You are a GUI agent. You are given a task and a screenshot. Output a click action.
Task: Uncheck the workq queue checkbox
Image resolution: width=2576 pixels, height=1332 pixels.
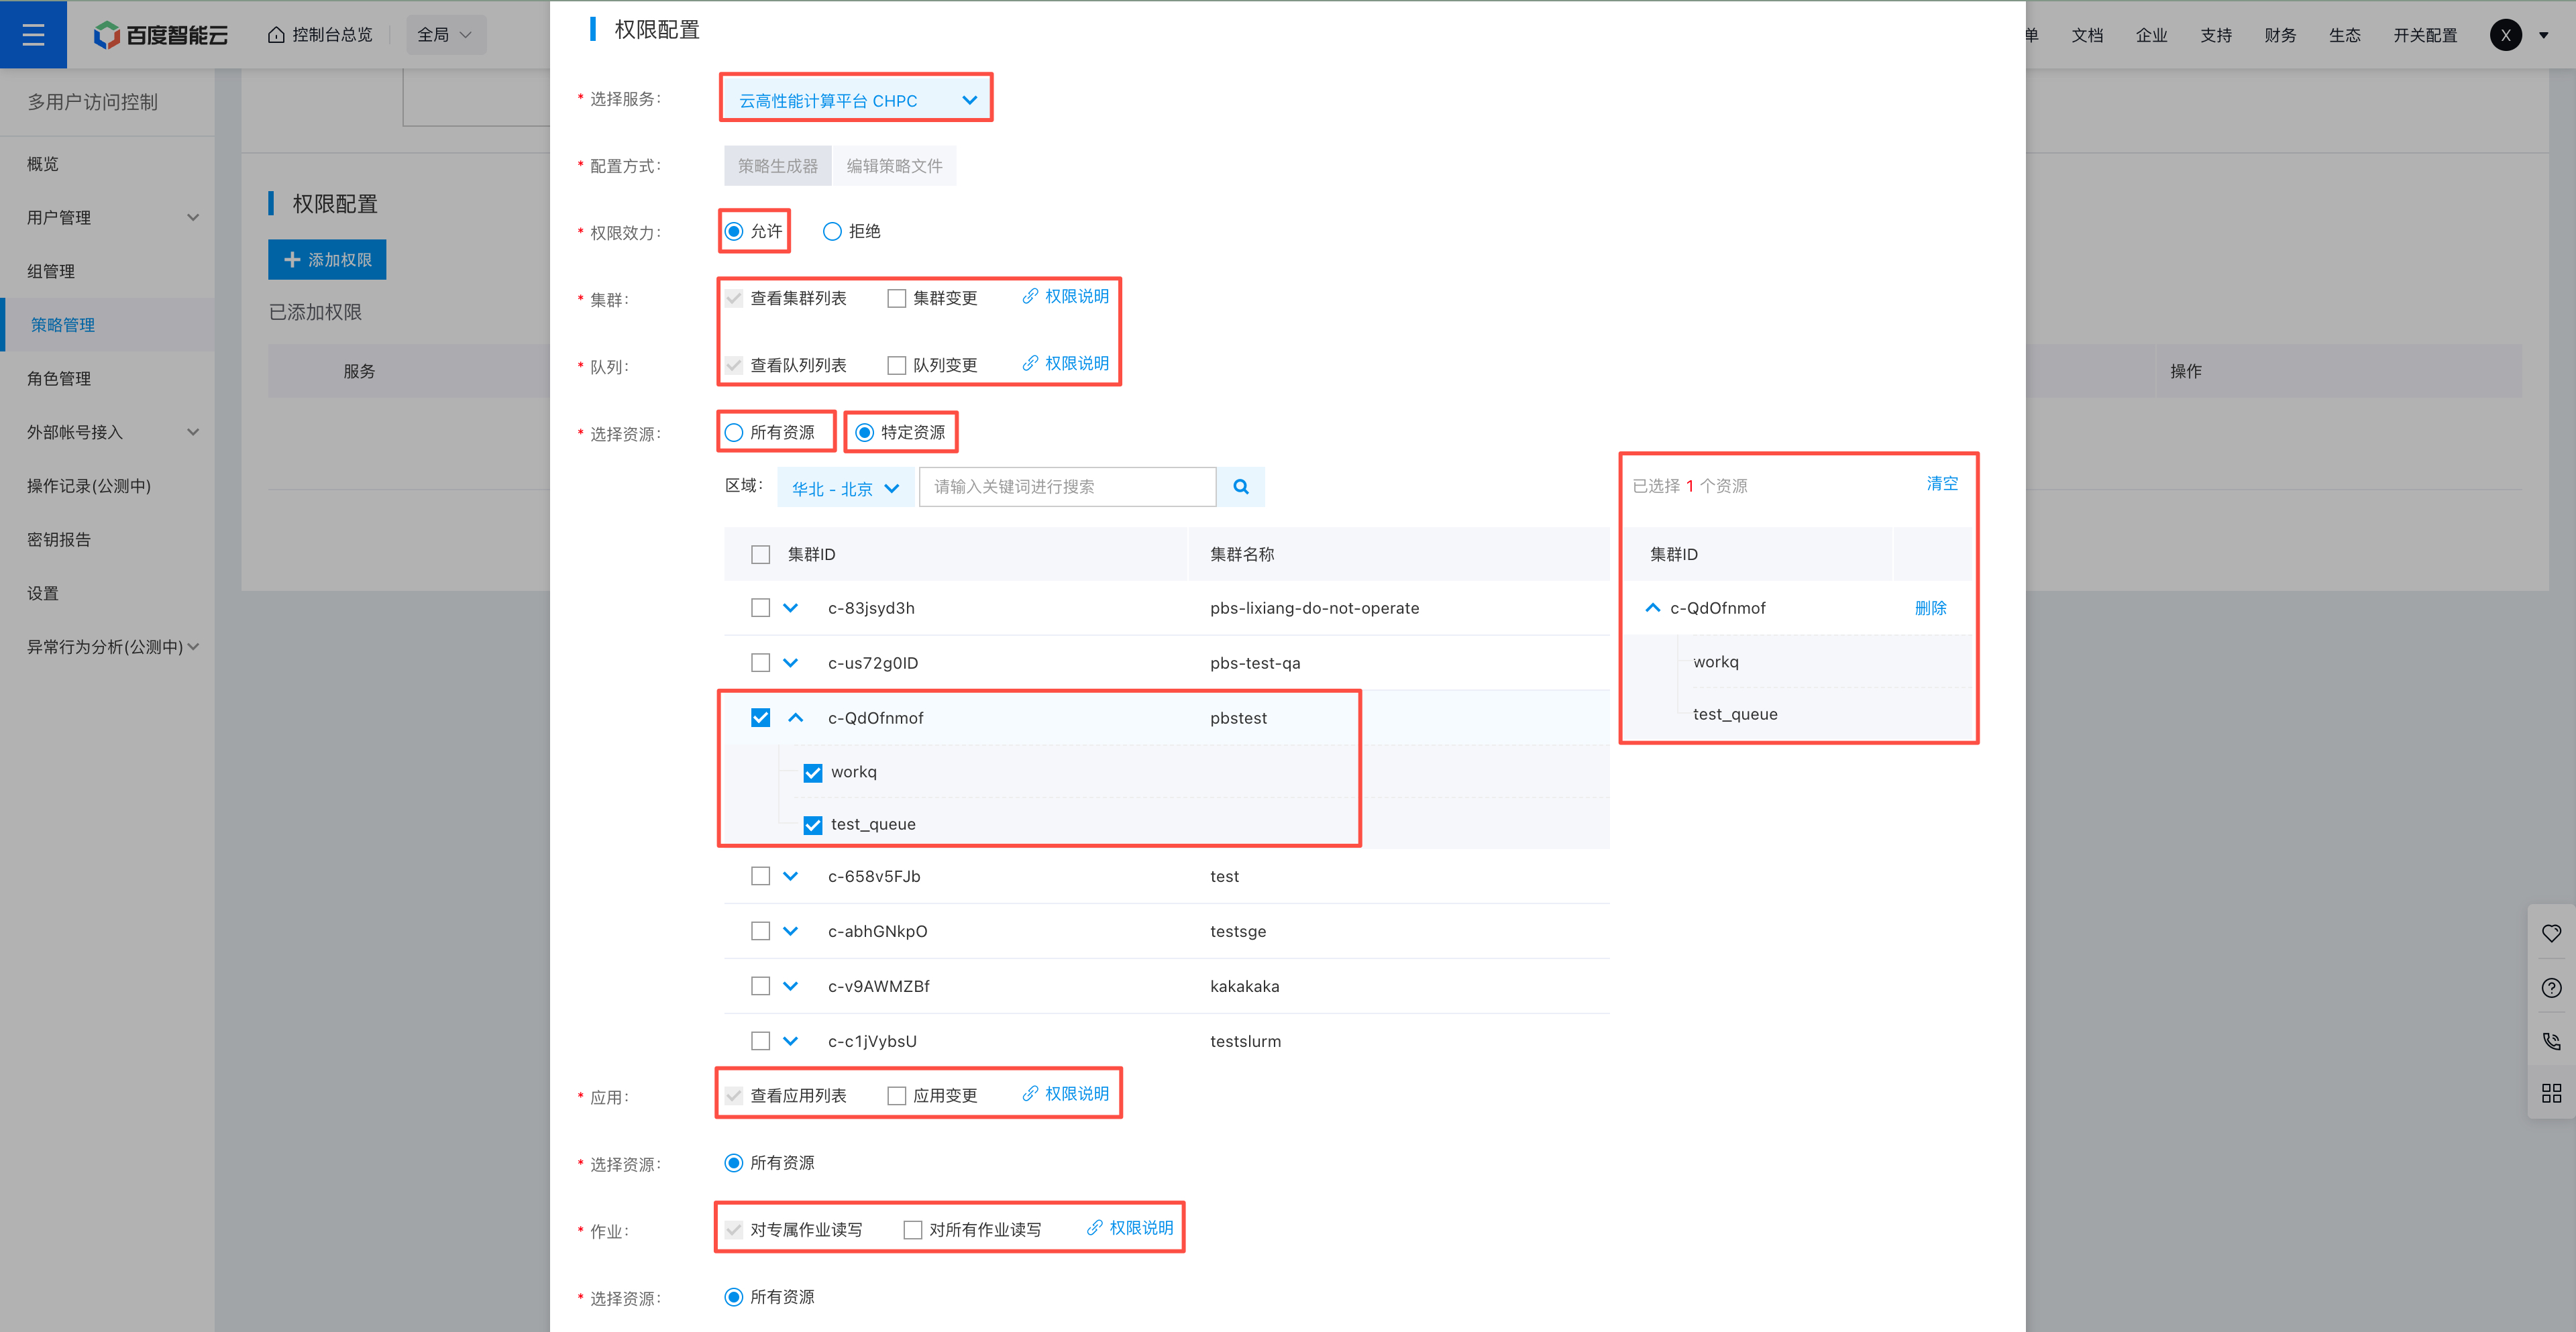[x=813, y=773]
